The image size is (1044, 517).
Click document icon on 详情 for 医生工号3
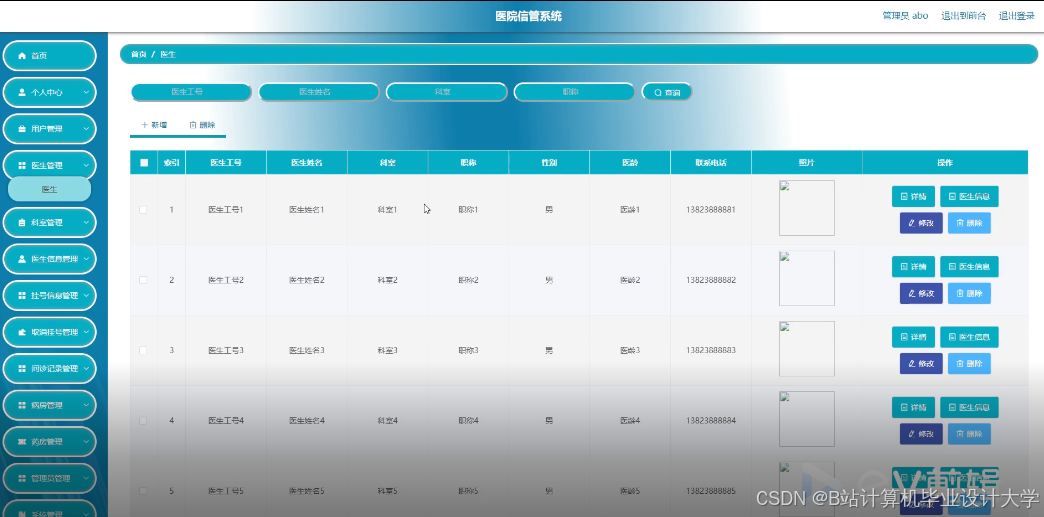click(904, 337)
